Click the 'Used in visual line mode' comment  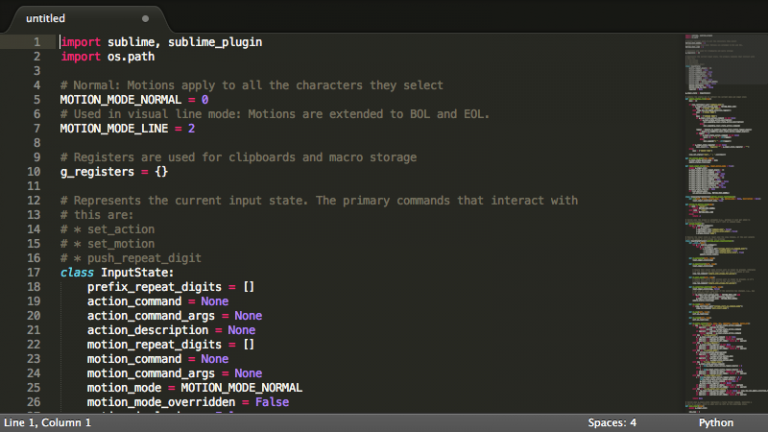click(275, 114)
